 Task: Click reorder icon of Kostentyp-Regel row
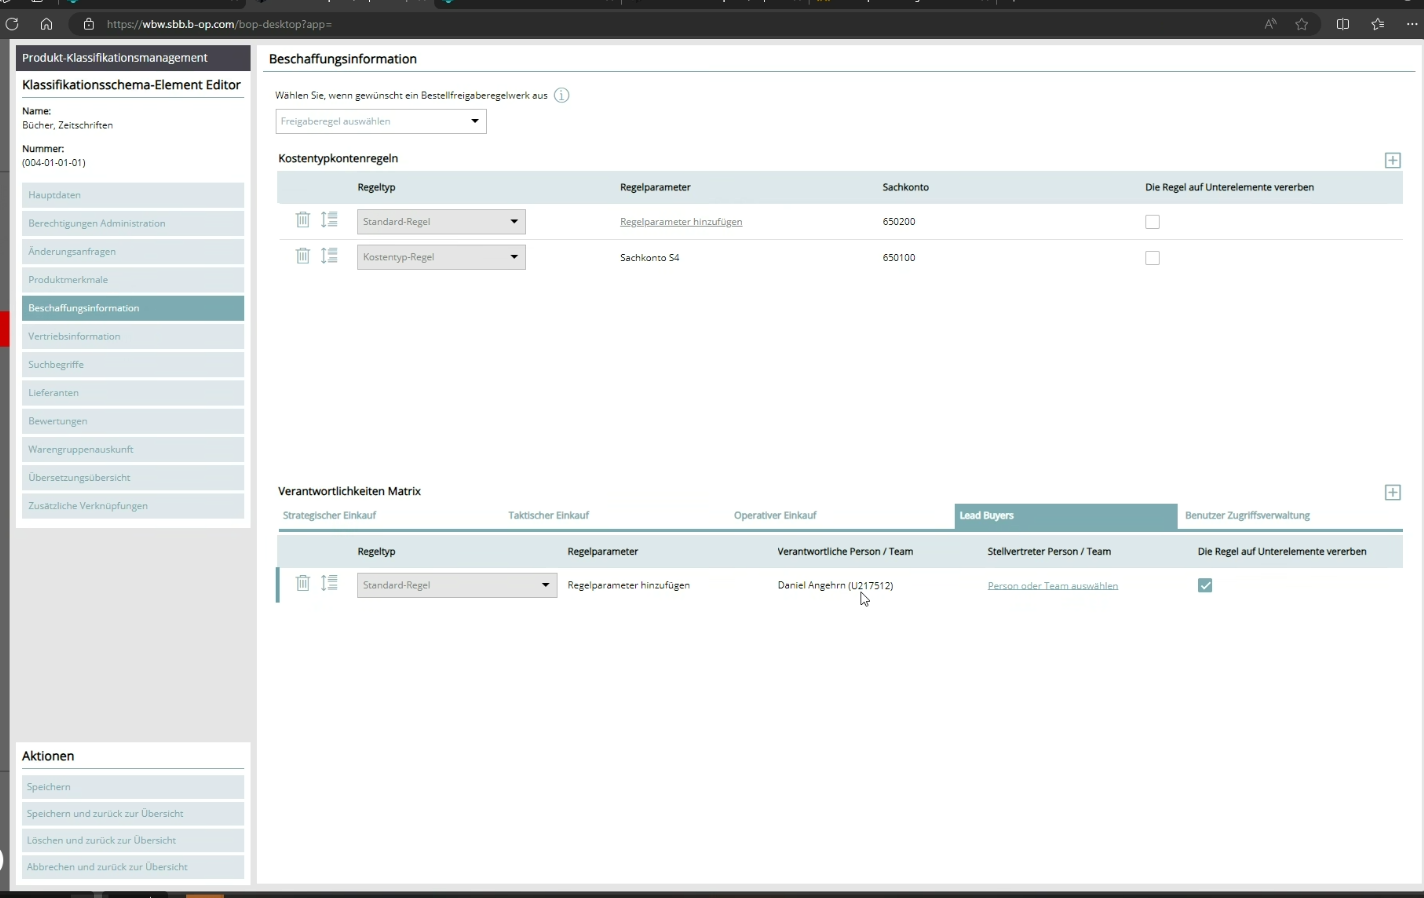(x=329, y=256)
